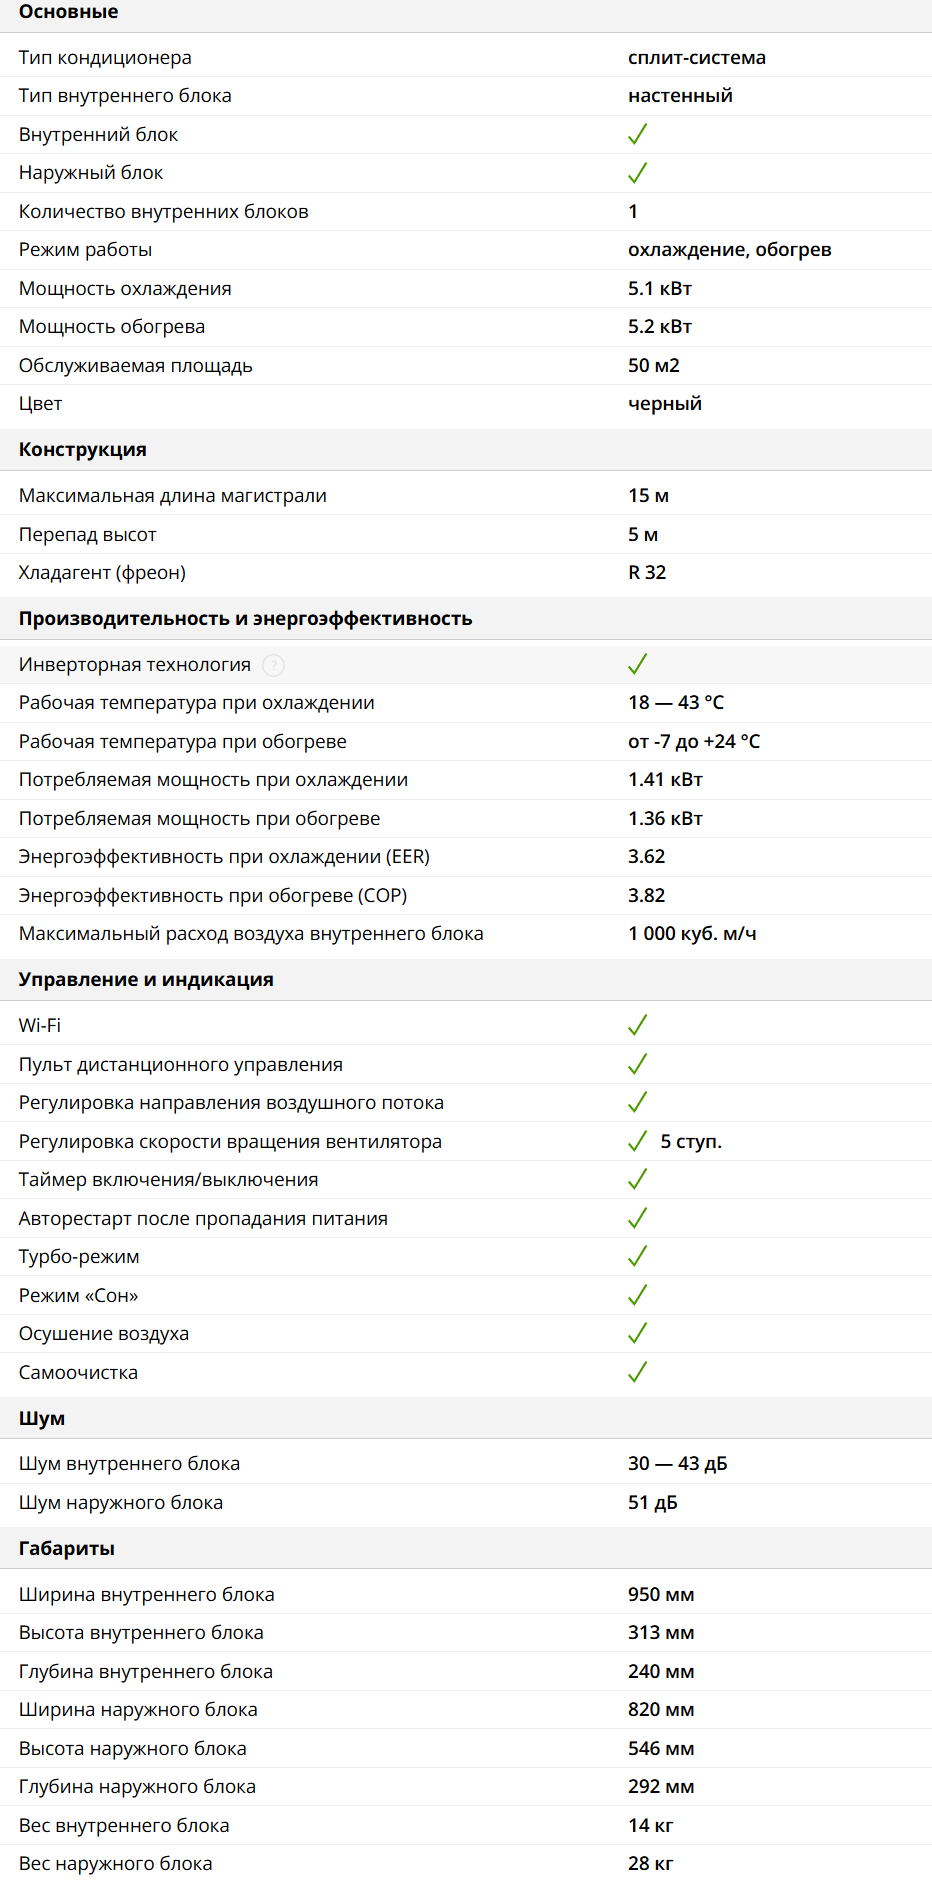Click the checkmark for Внутренний блок
Viewport: 932px width, 1886px height.
click(x=637, y=134)
